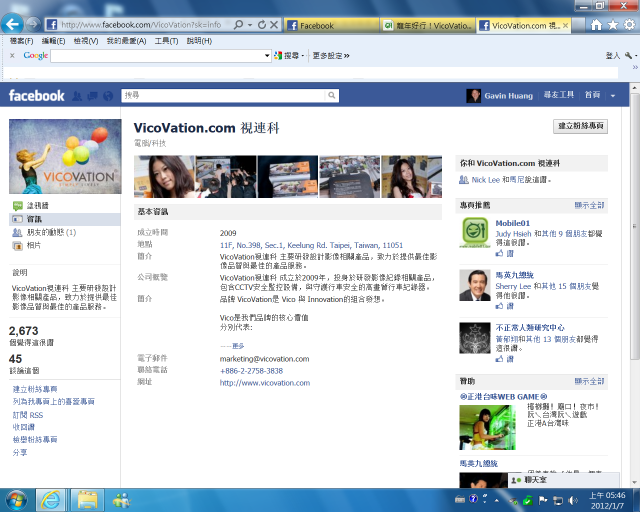This screenshot has width=640, height=512.
Task: Click the refresh icon in the address bar
Action: click(x=262, y=25)
